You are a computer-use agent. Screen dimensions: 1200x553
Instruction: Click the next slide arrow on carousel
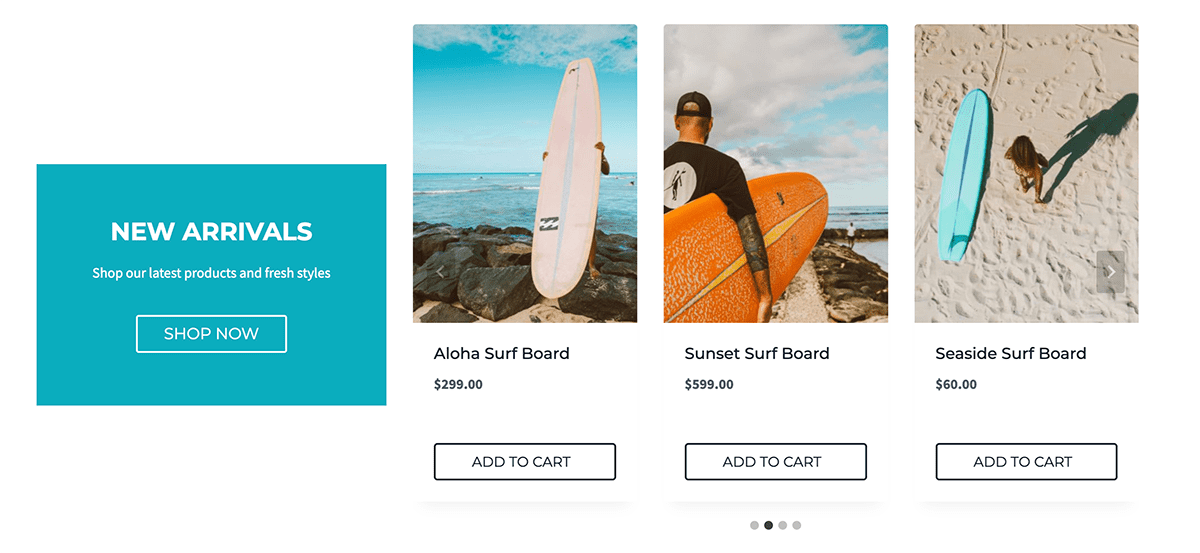click(1110, 272)
